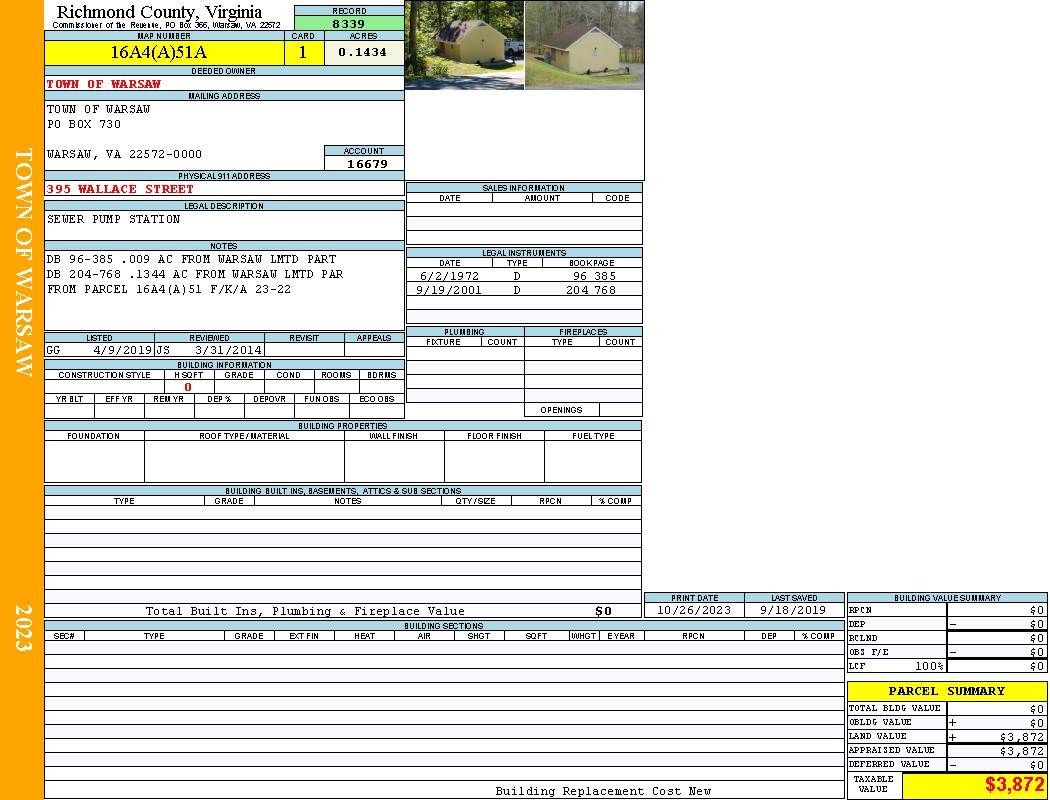This screenshot has width=1050, height=800.
Task: Select the acres value 0.1434
Action: pos(362,53)
